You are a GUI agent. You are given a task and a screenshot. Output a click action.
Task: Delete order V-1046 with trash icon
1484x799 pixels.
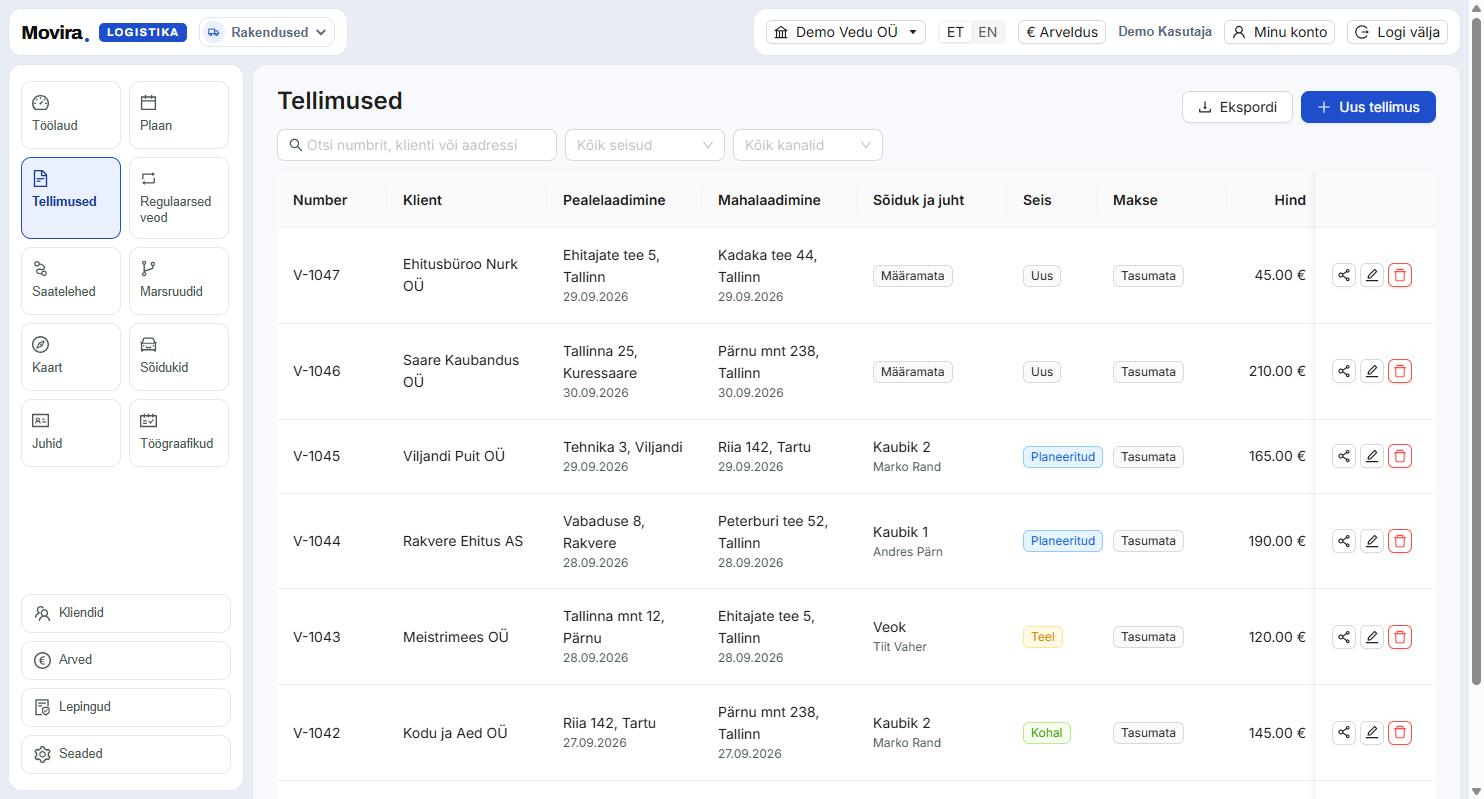(x=1400, y=371)
